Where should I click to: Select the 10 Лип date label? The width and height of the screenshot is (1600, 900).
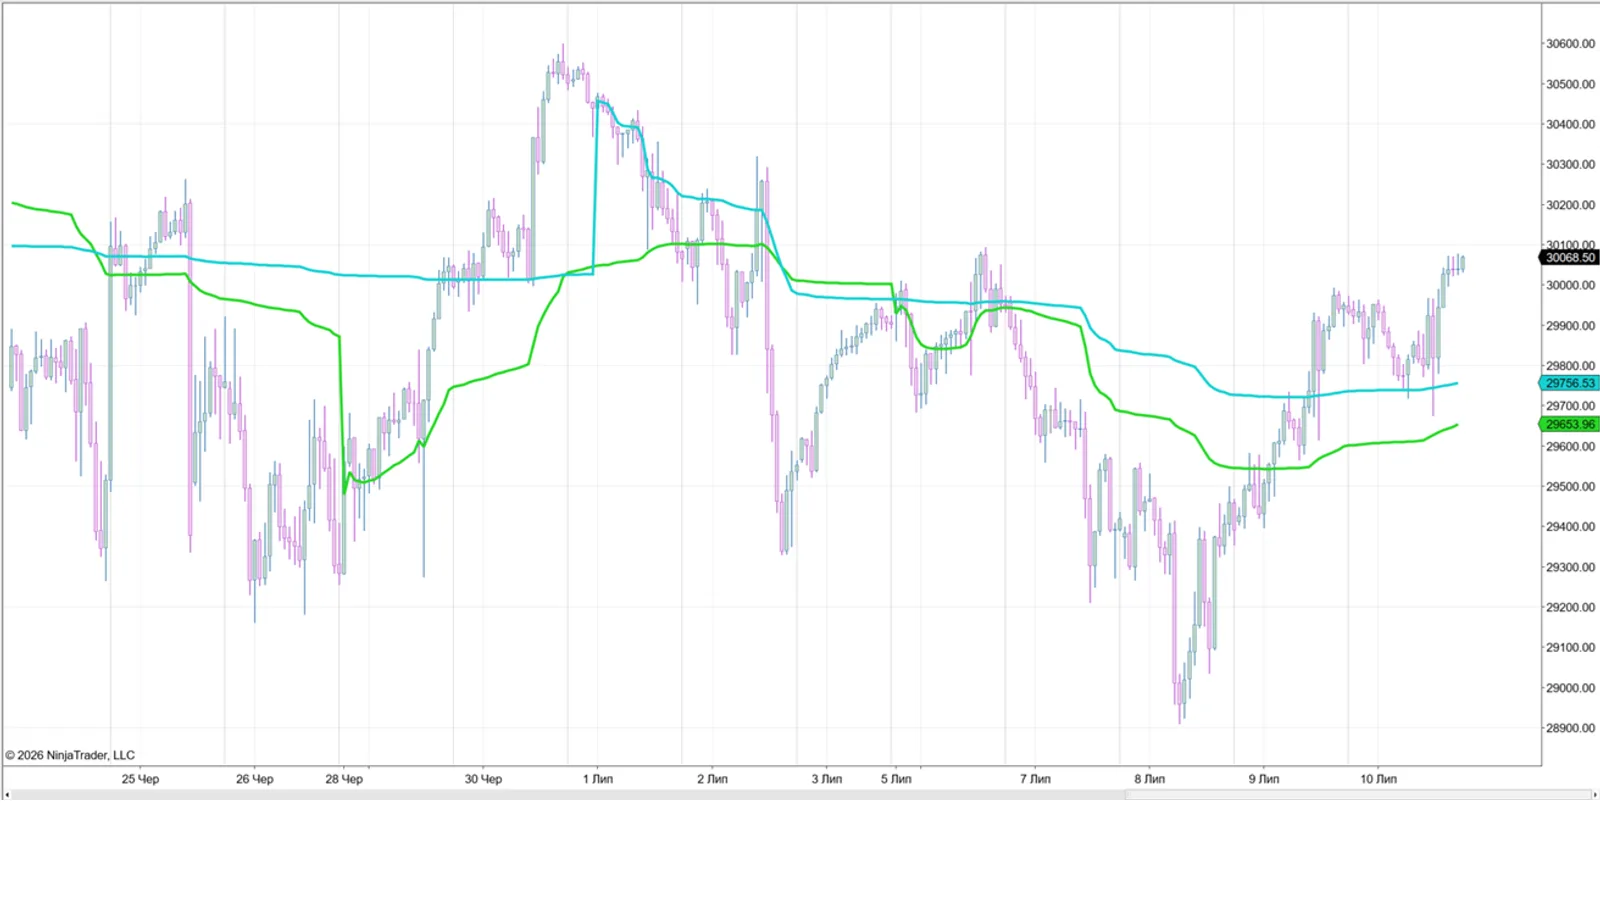(x=1378, y=779)
